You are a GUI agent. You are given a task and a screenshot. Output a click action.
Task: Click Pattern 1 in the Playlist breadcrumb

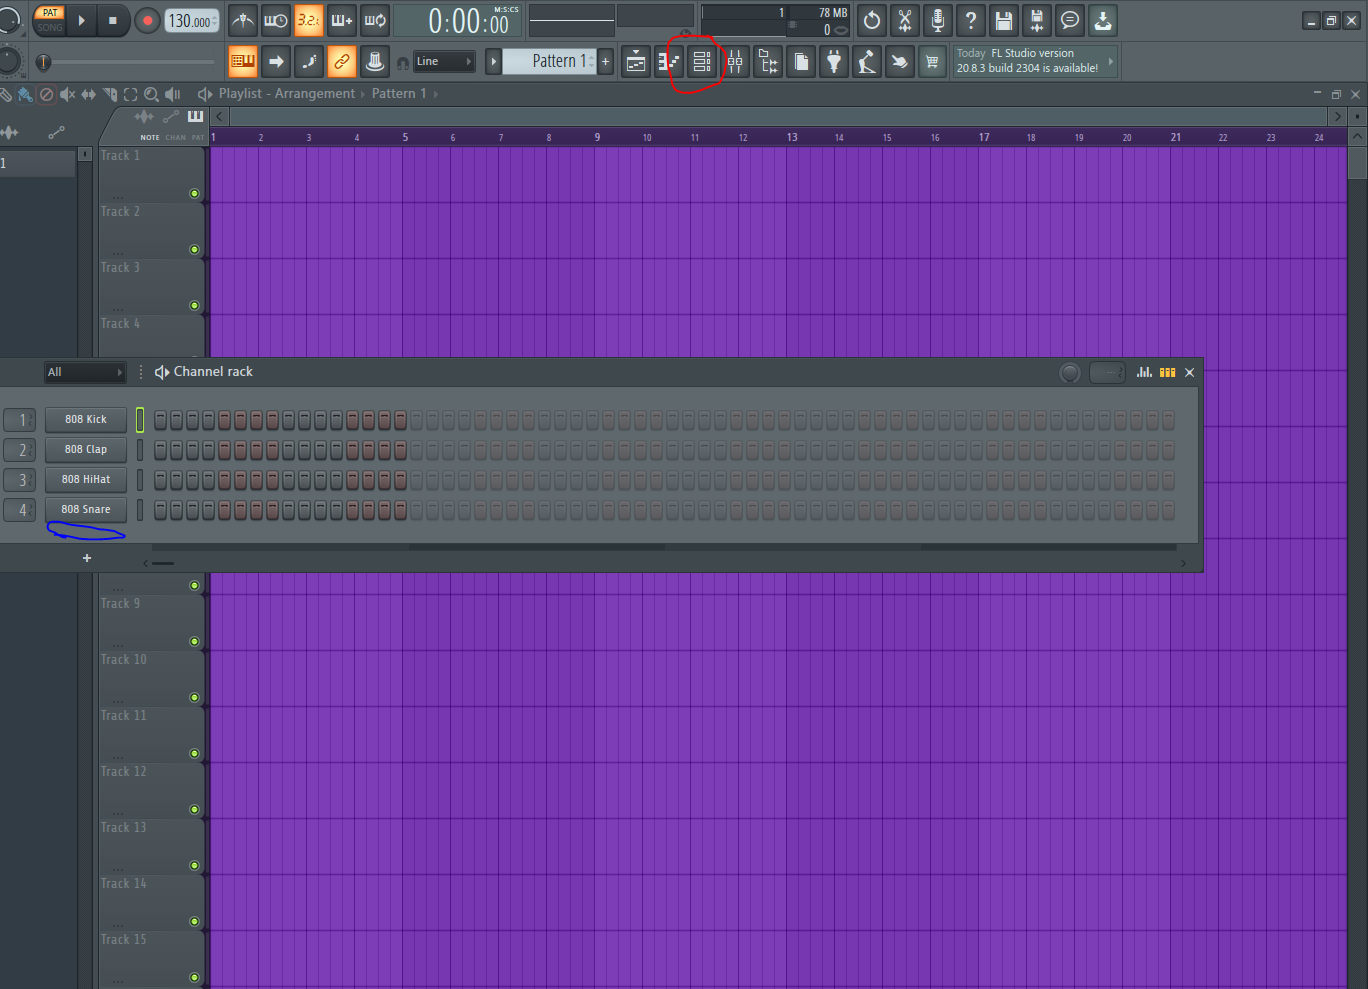(x=399, y=94)
